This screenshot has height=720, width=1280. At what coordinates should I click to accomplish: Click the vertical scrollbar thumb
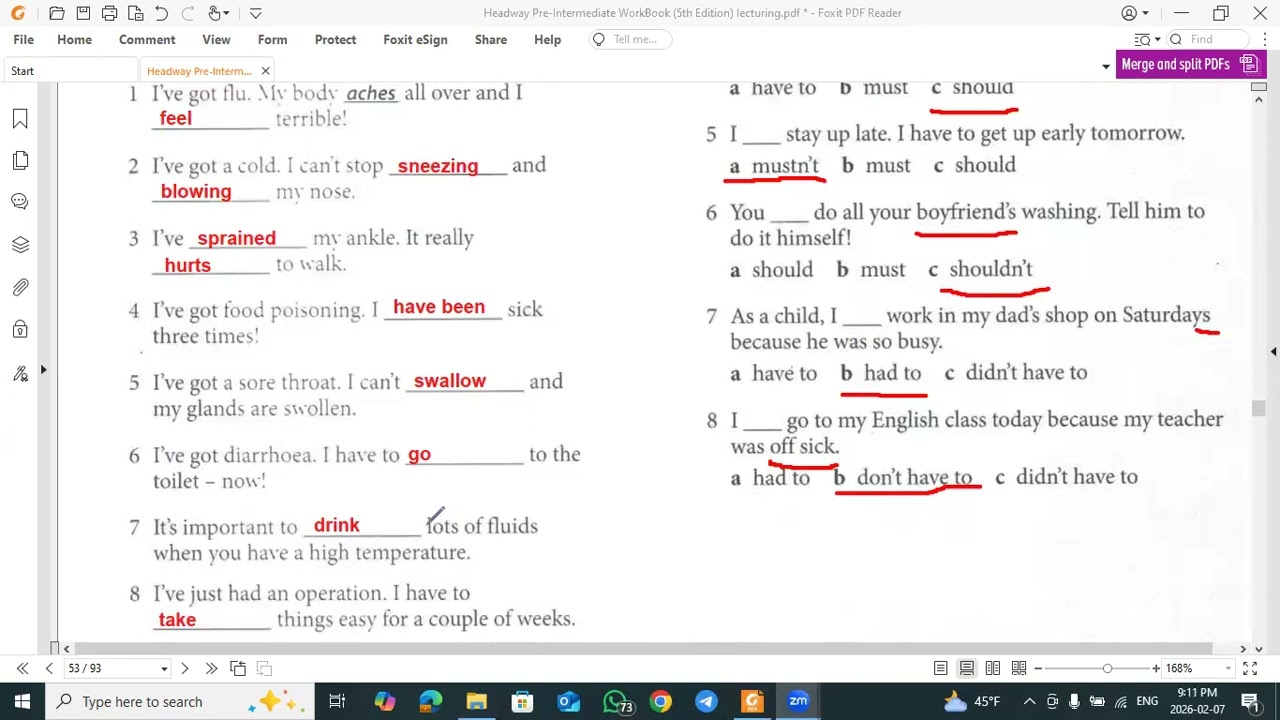[1259, 408]
